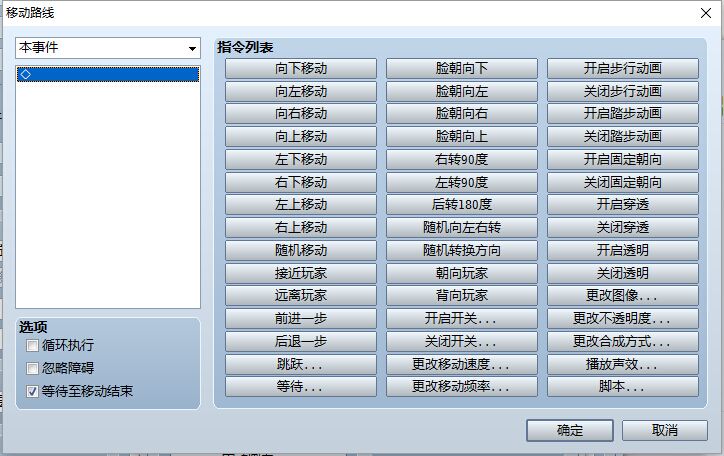Open the 更改图像... dialog
The height and width of the screenshot is (456, 724).
coord(623,295)
